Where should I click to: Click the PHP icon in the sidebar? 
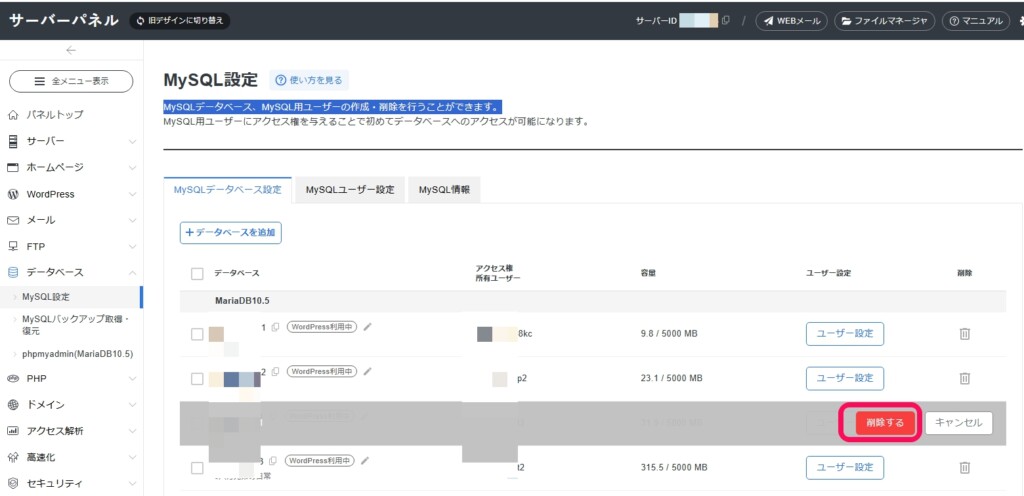pyautogui.click(x=12, y=379)
